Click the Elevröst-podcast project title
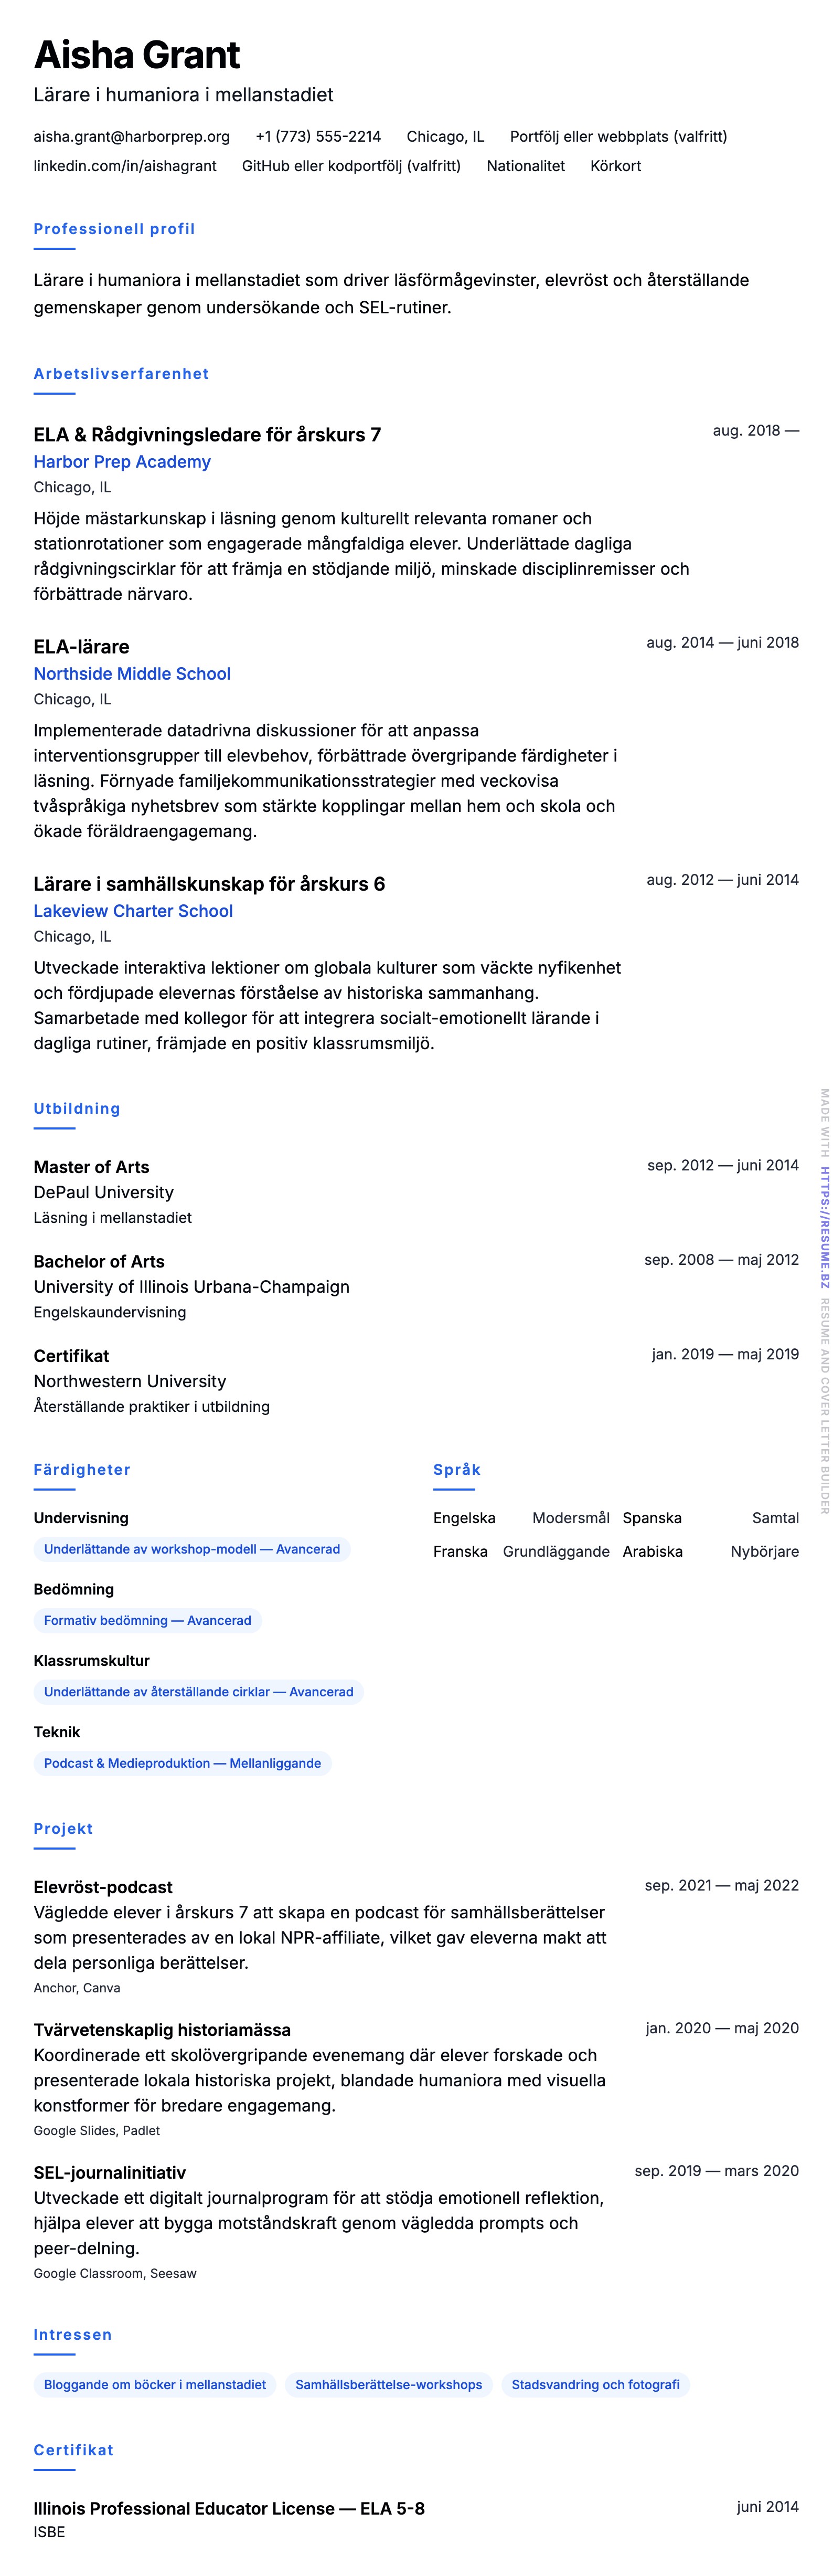833x2576 pixels. [x=103, y=1887]
